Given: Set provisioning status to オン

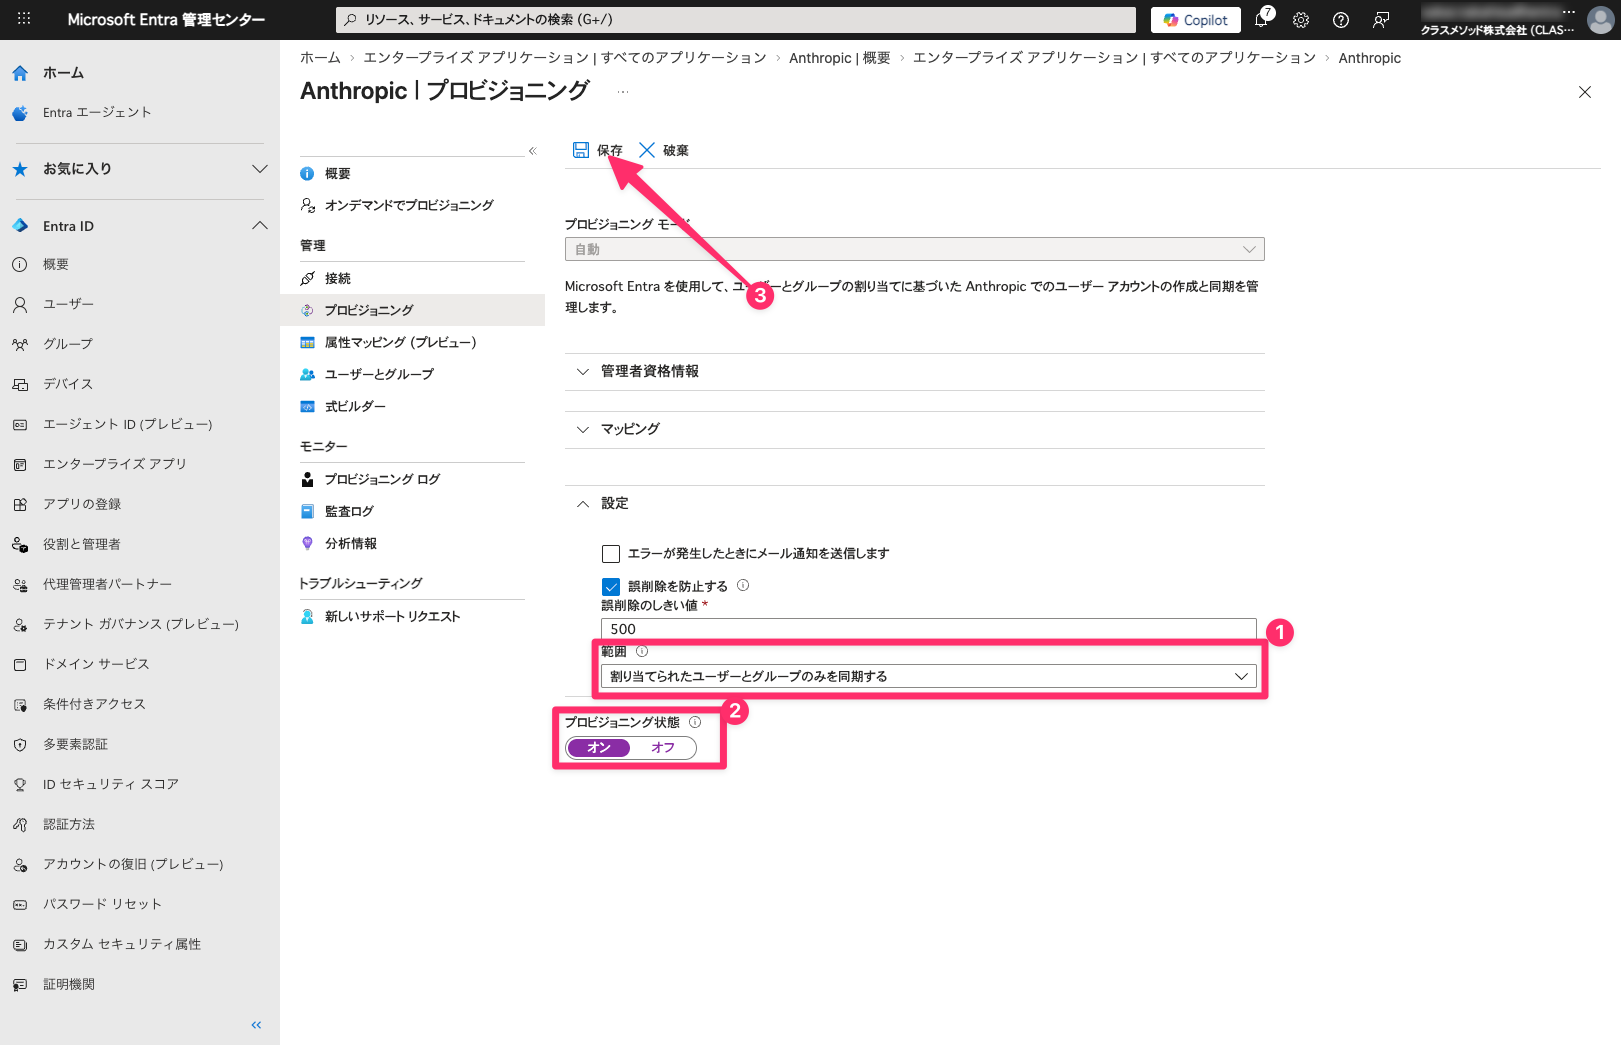Looking at the screenshot, I should 598,748.
